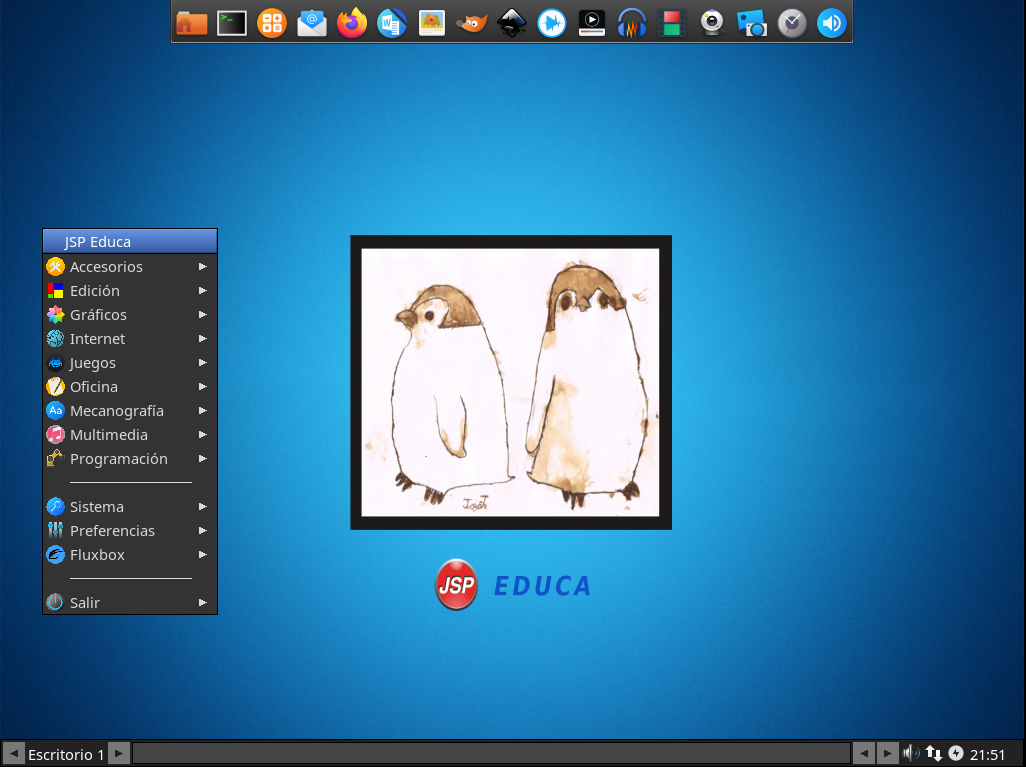Launch the terminal from the dock
Image resolution: width=1026 pixels, height=767 pixels.
click(232, 24)
